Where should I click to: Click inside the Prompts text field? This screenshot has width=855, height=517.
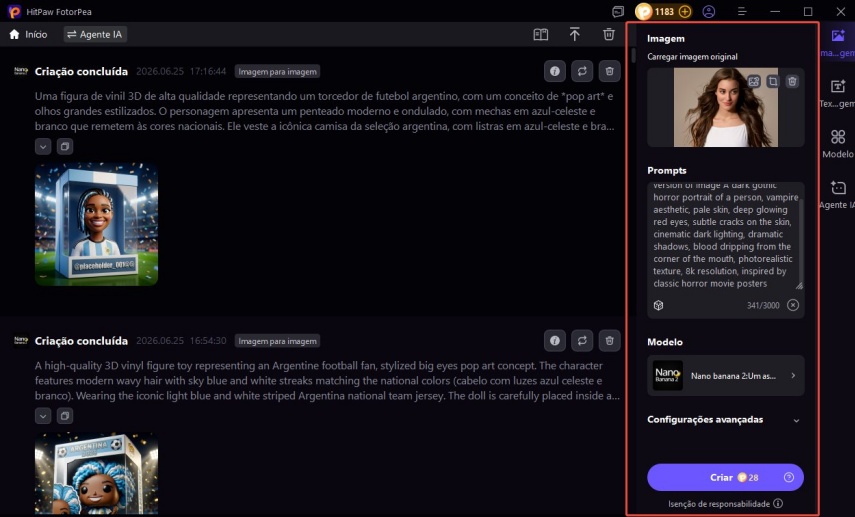pos(725,236)
